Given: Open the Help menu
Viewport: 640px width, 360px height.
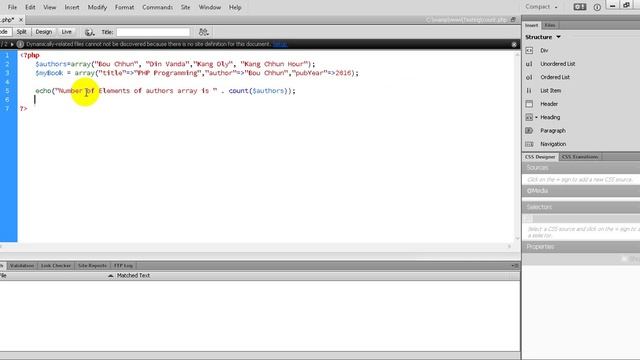Looking at the screenshot, I should coord(235,7).
